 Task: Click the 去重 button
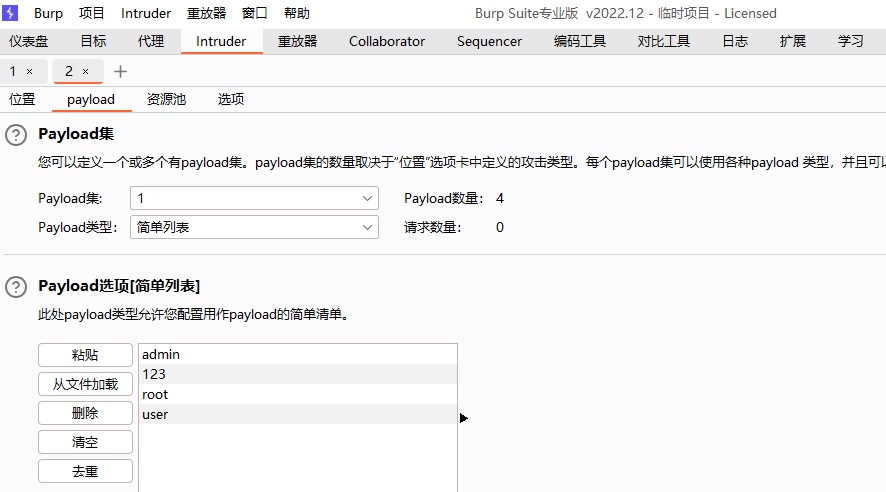click(x=85, y=471)
